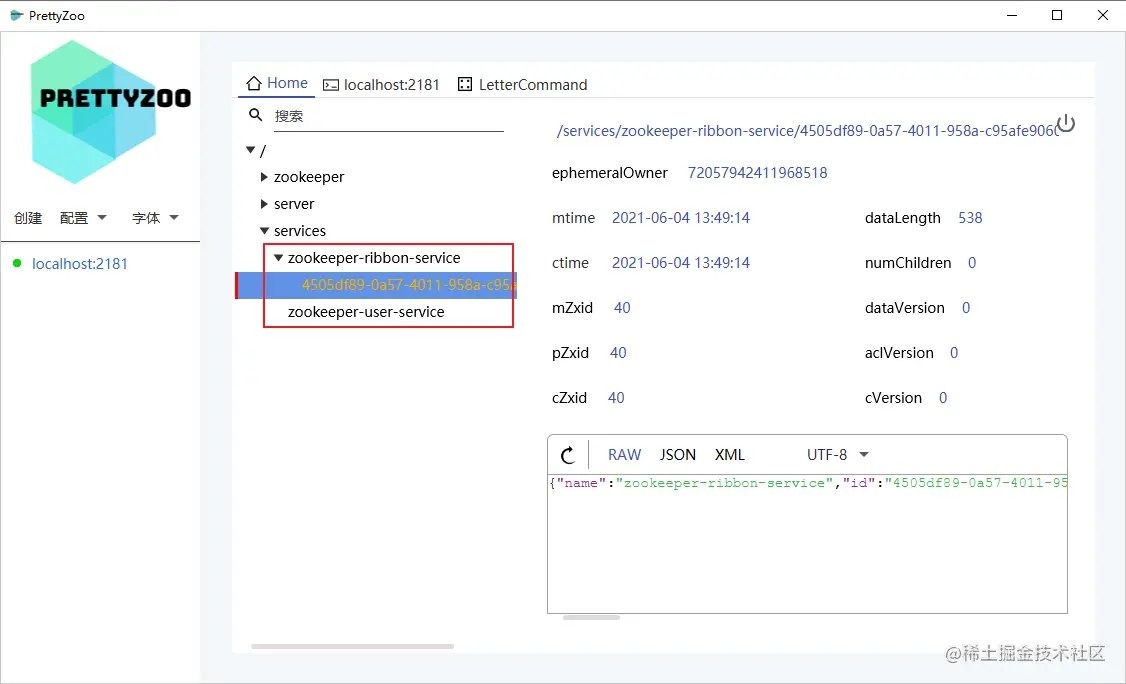Click the aclVersion value 0
Viewport: 1126px width, 684px height.
coord(954,353)
